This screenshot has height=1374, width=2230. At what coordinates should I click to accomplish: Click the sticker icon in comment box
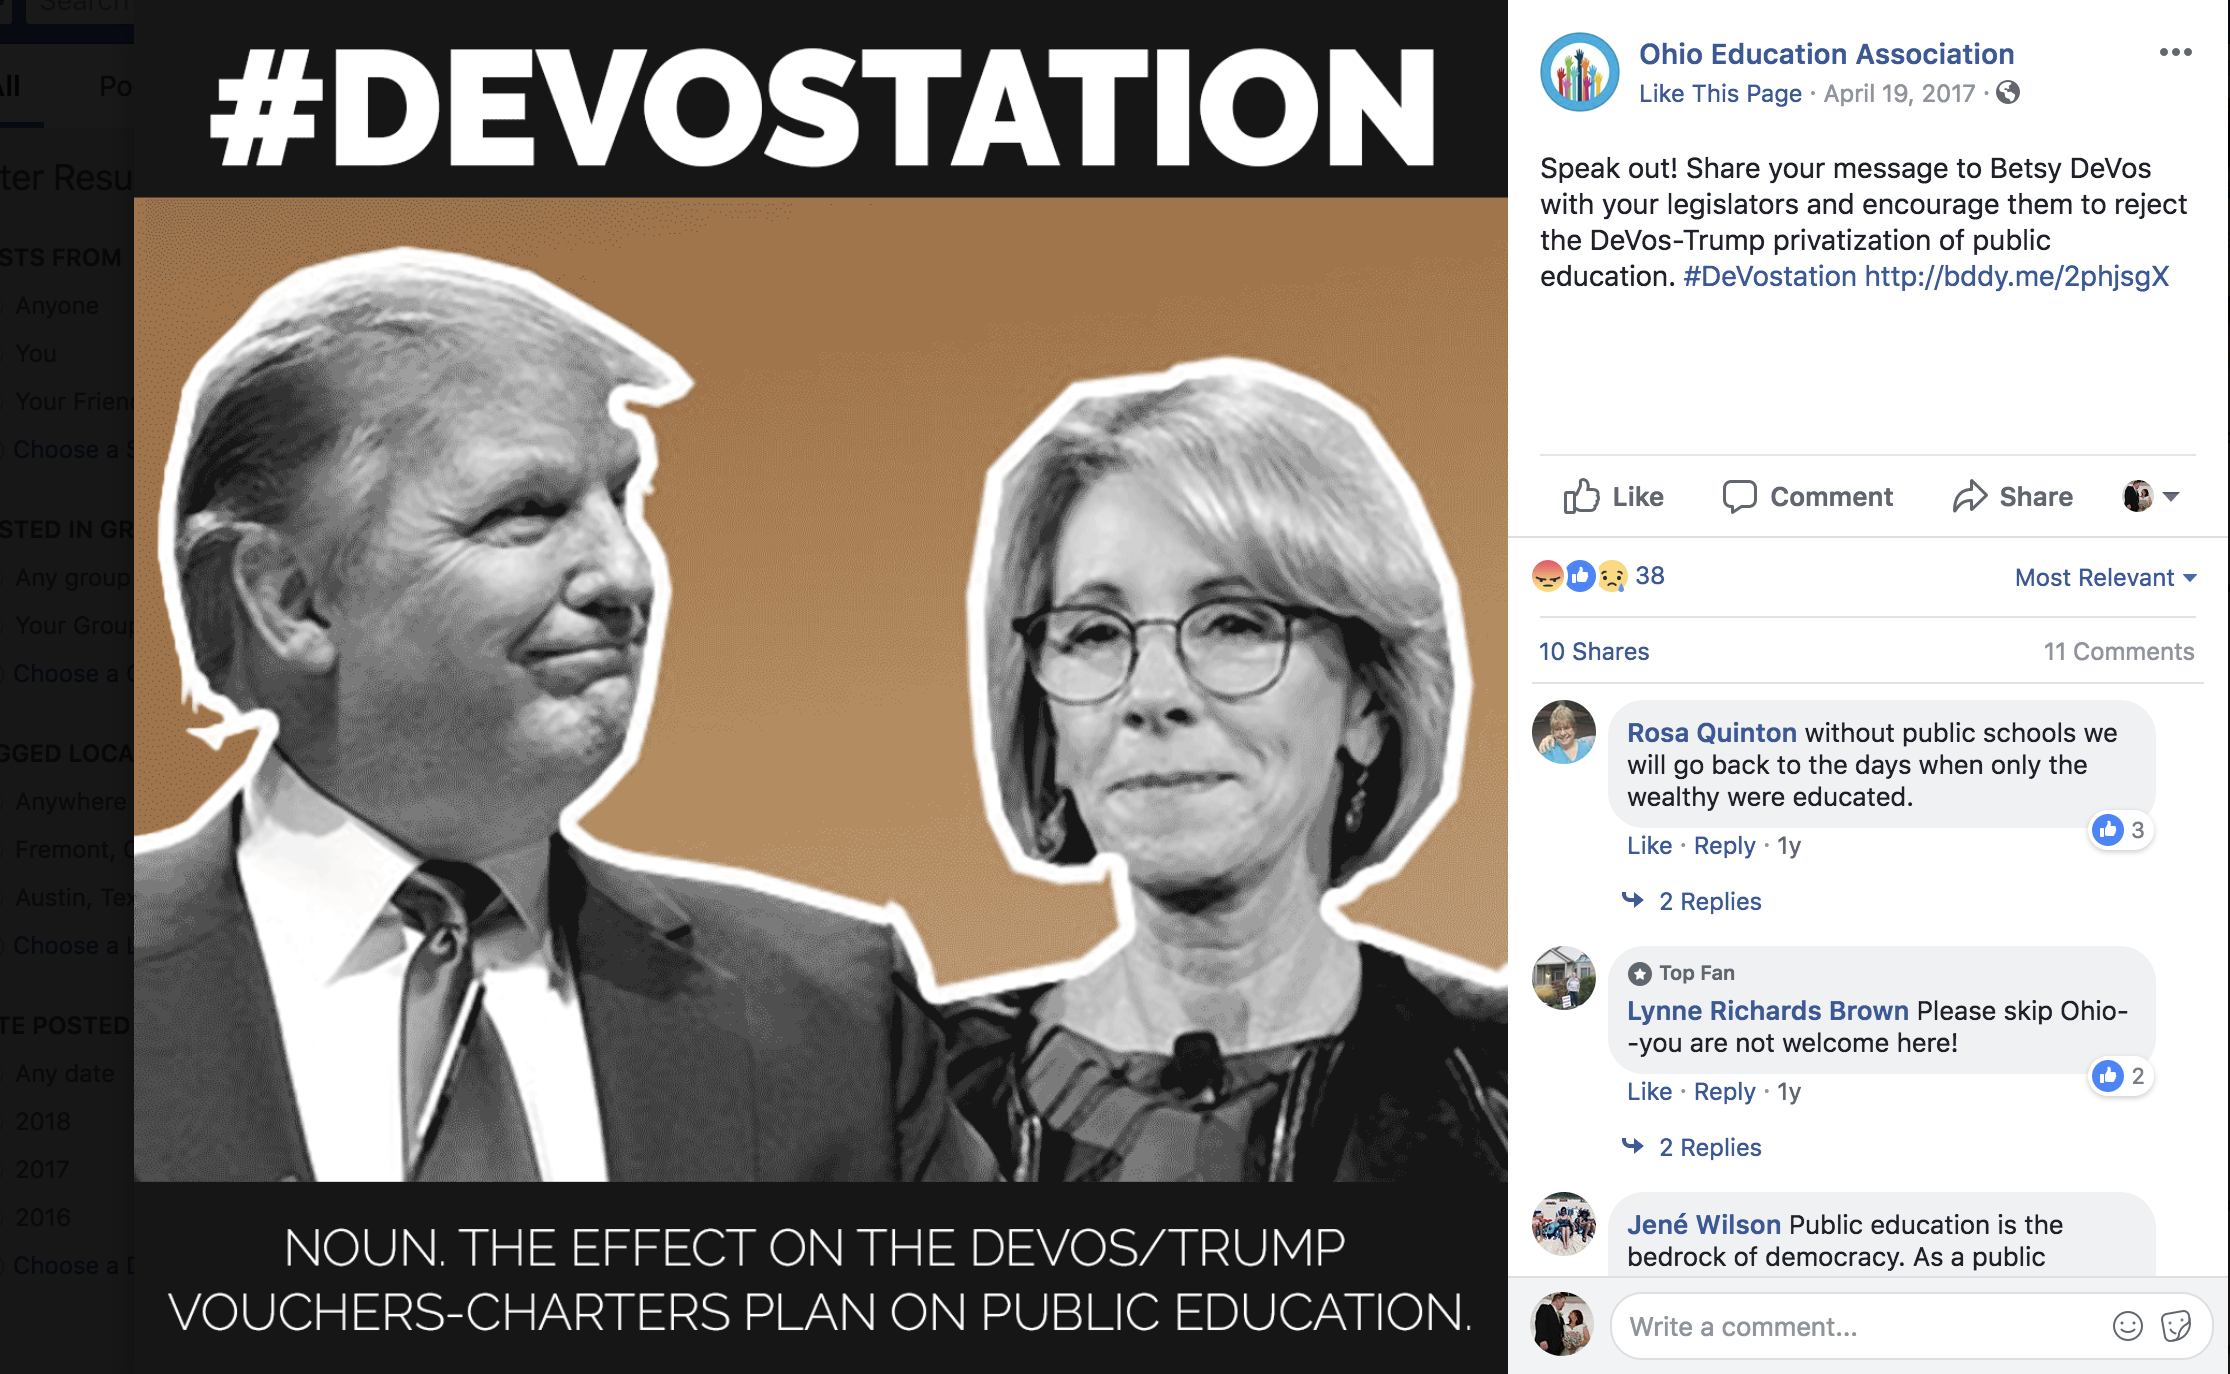point(2175,1326)
